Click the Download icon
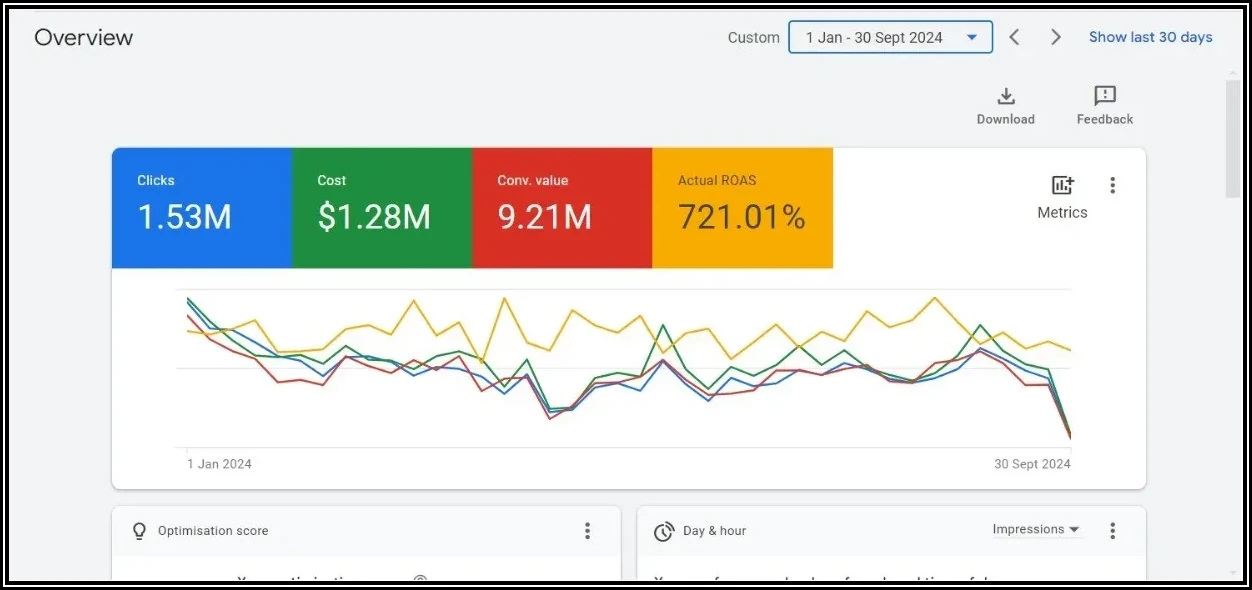Viewport: 1252px width, 590px height. (1006, 97)
